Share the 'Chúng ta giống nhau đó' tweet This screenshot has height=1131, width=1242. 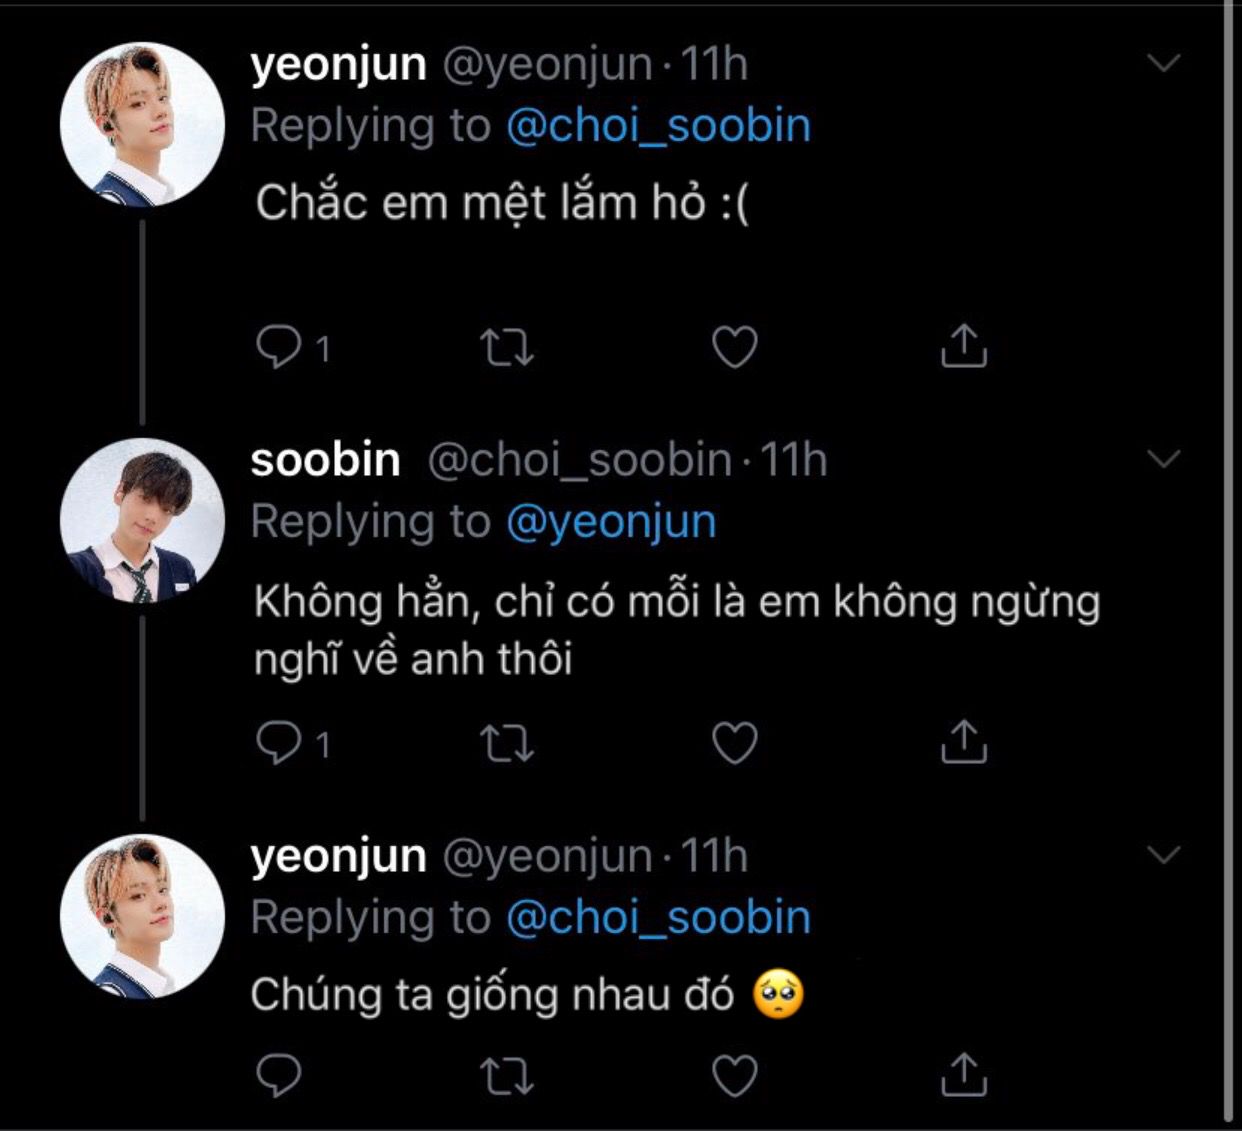[964, 1074]
